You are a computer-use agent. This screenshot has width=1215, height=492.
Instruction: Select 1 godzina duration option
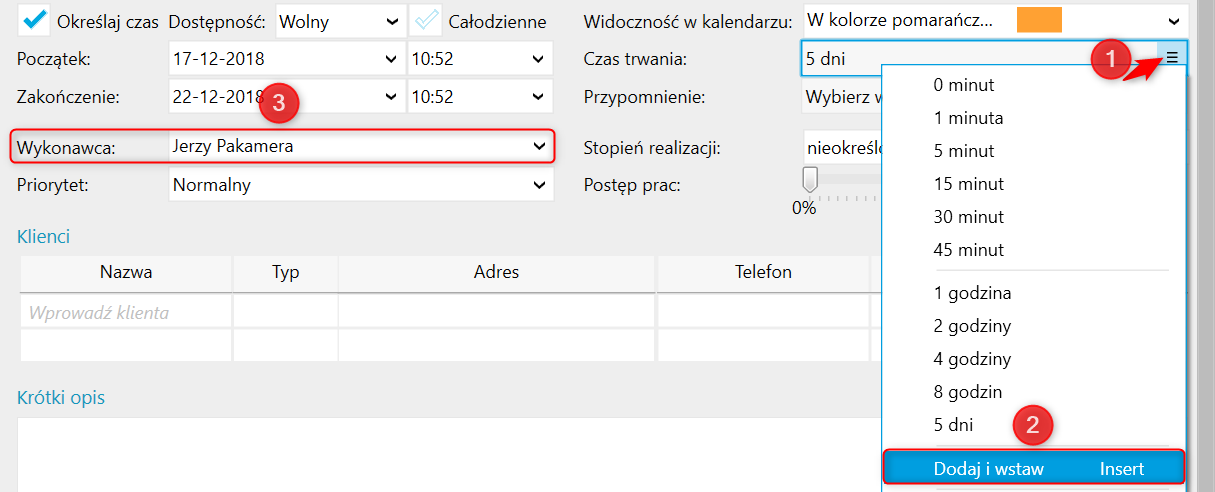[972, 293]
